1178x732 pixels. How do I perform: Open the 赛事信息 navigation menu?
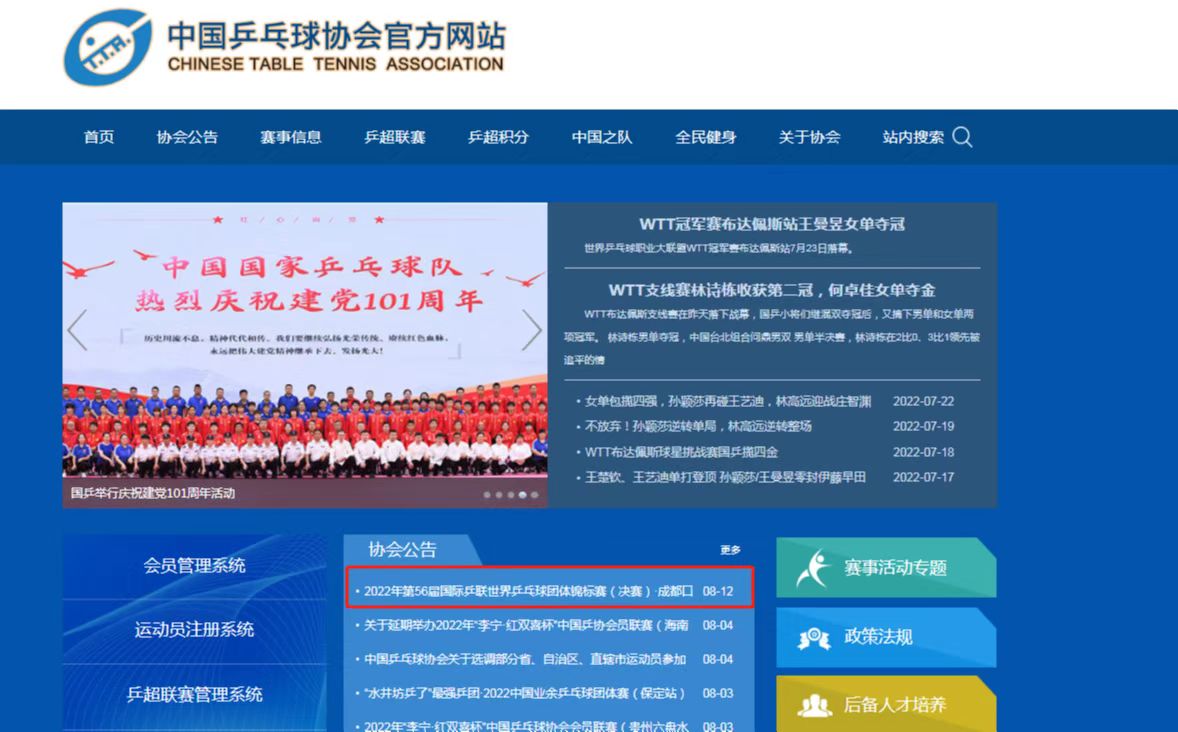(291, 137)
